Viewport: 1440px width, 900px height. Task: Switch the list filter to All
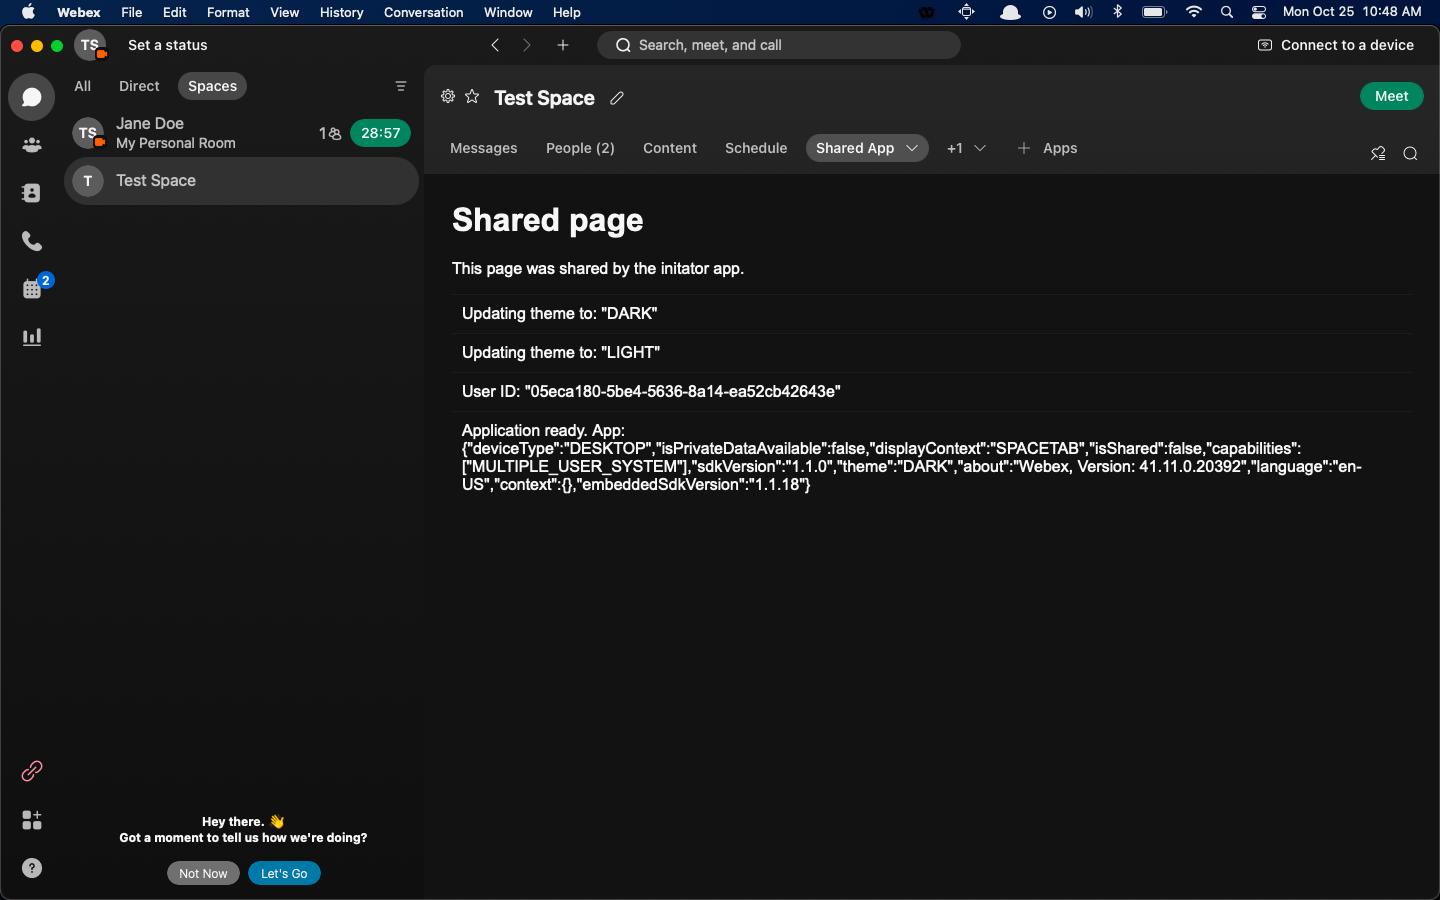point(83,86)
